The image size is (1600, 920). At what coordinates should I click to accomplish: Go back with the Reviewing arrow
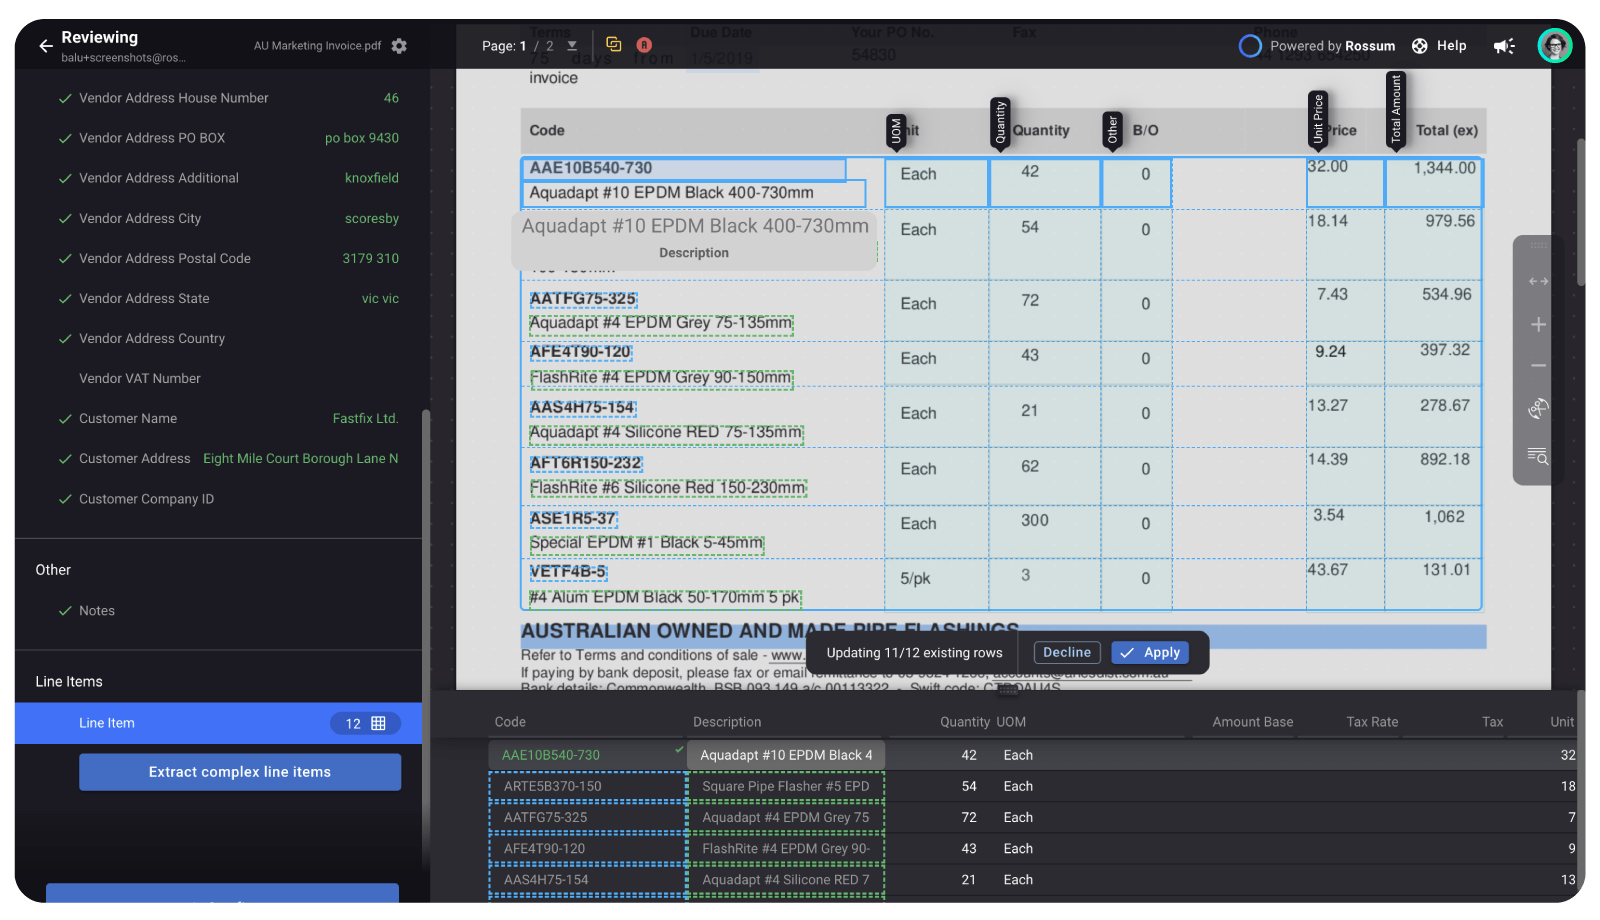click(x=44, y=45)
